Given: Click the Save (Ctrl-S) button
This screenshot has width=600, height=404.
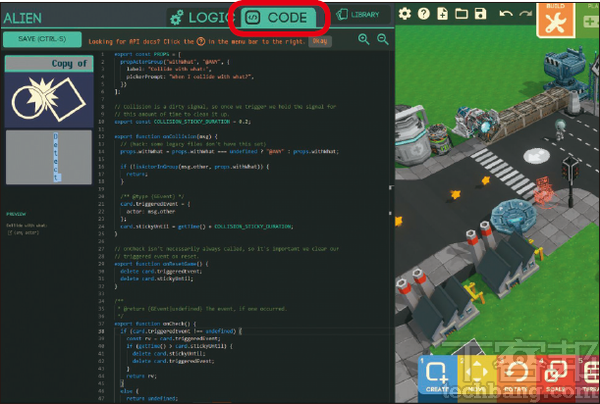Looking at the screenshot, I should coord(42,39).
